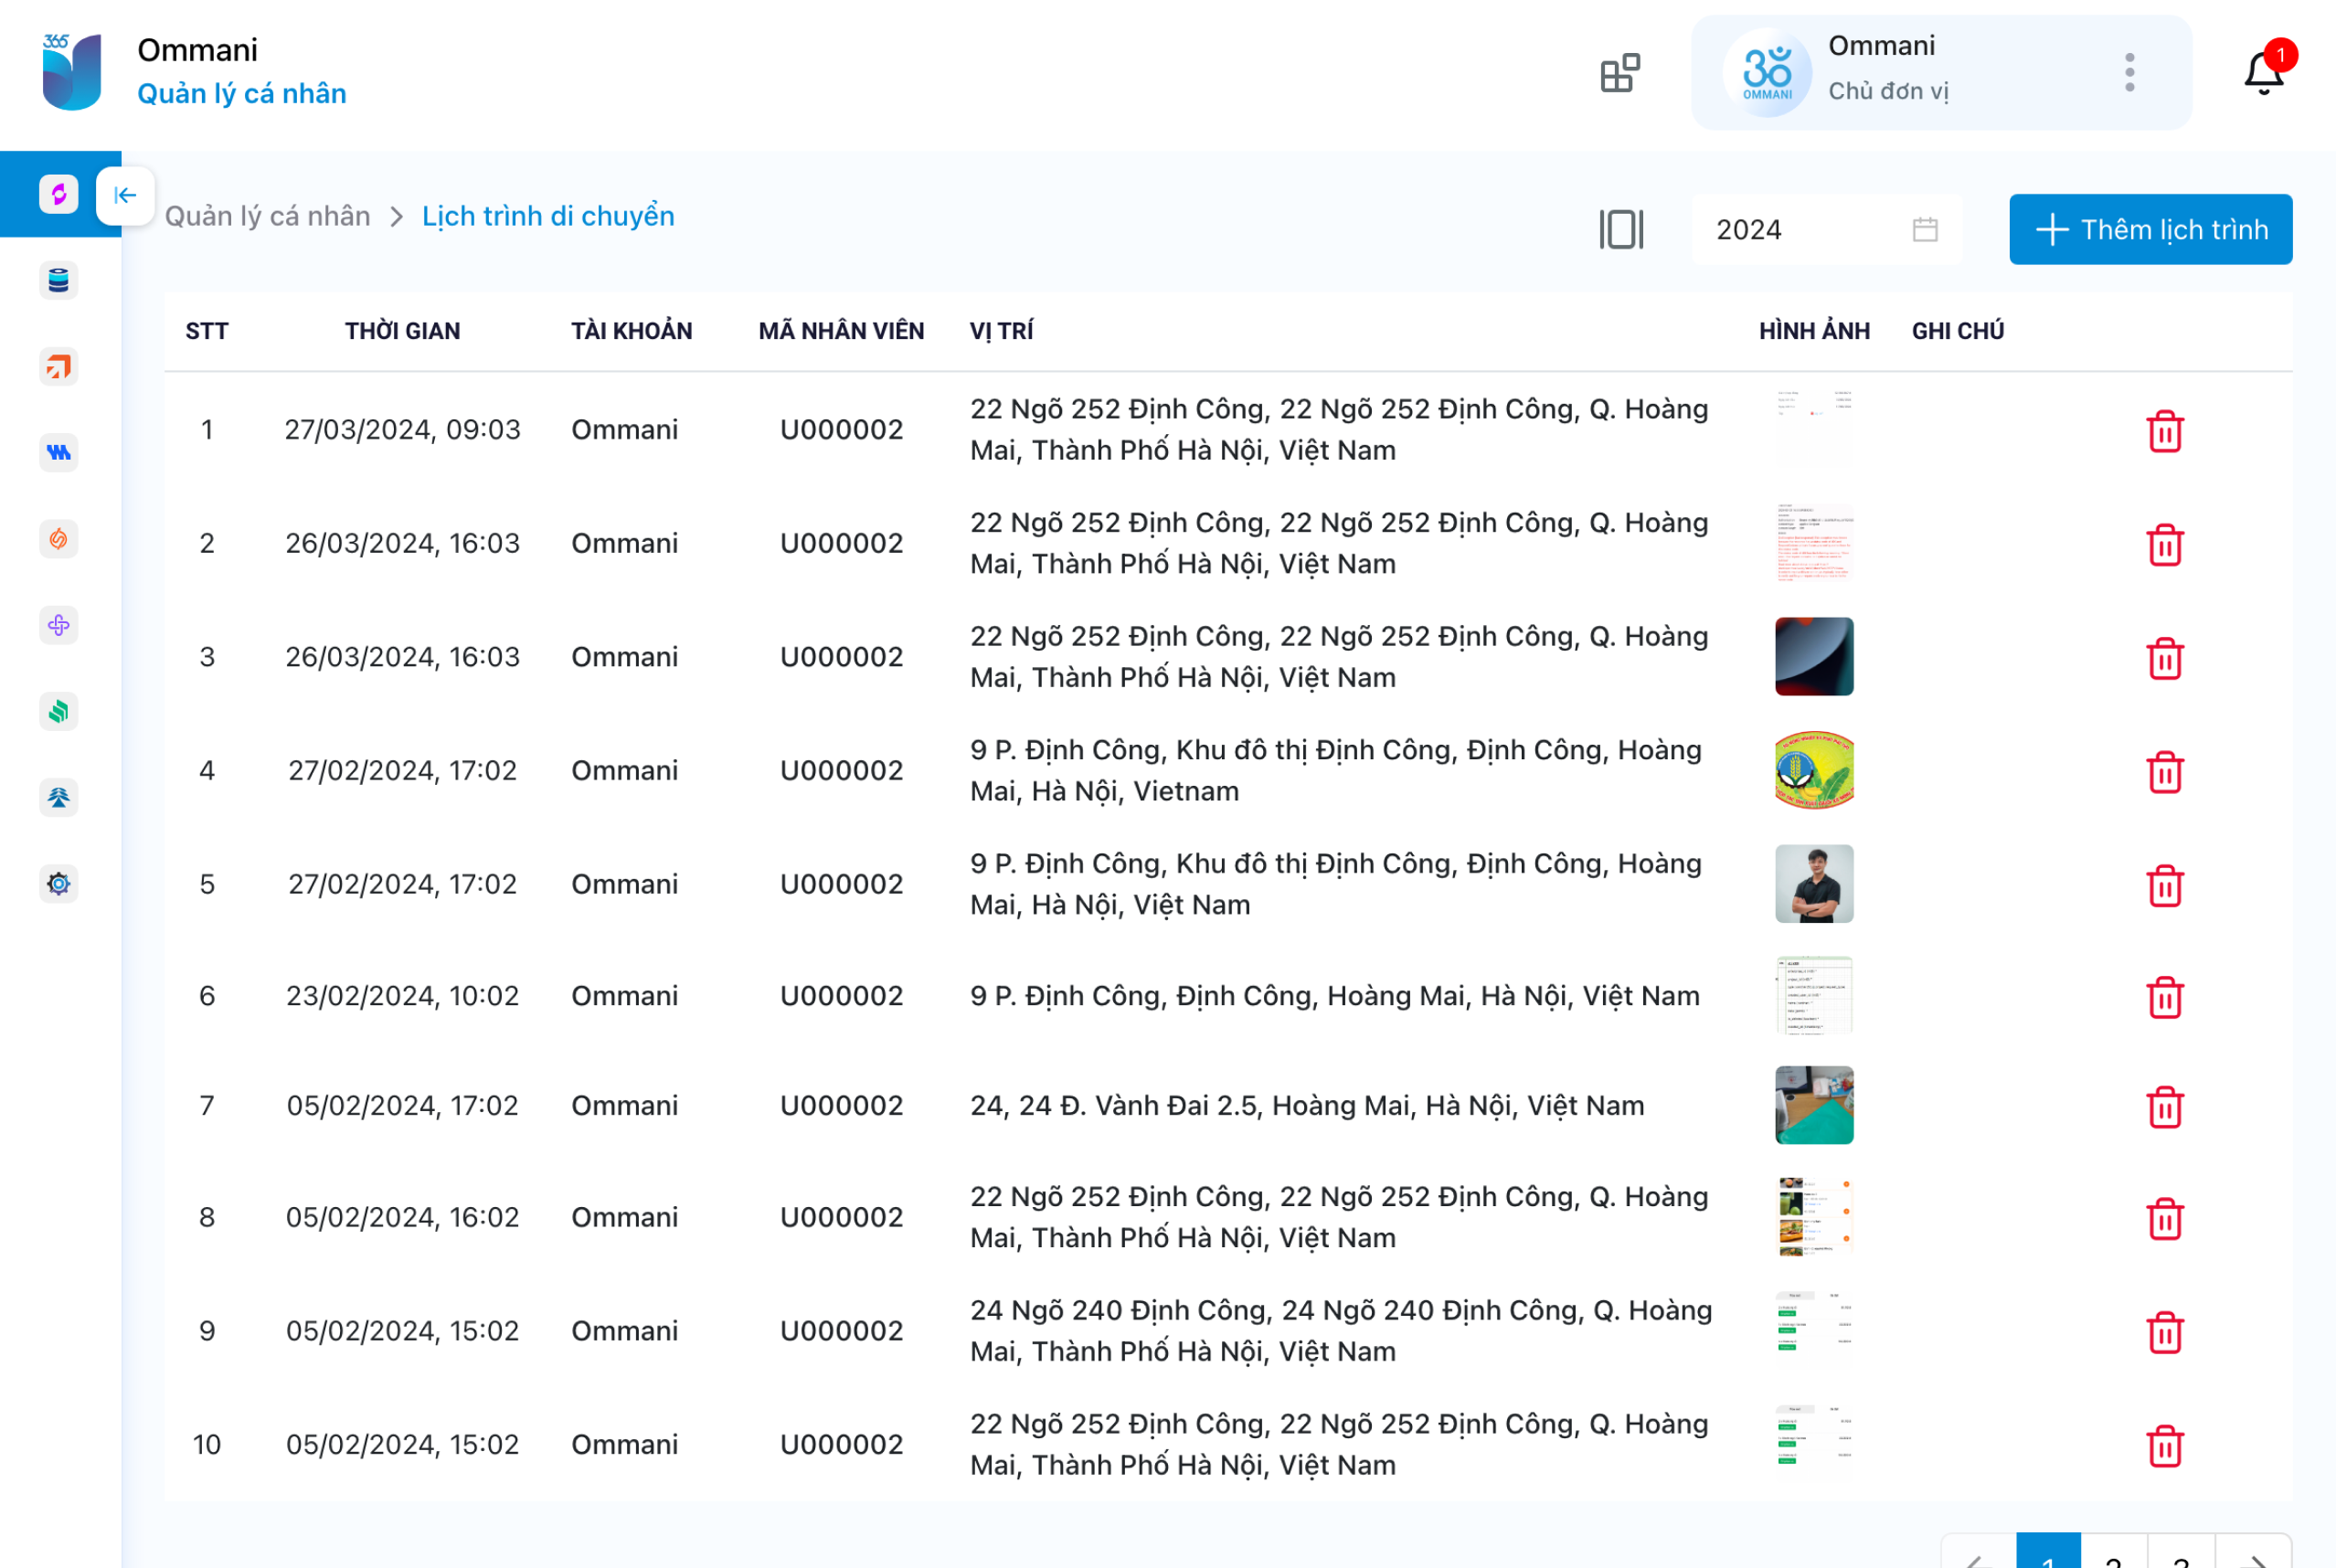Open the notification bell
The height and width of the screenshot is (1568, 2336).
(2263, 72)
